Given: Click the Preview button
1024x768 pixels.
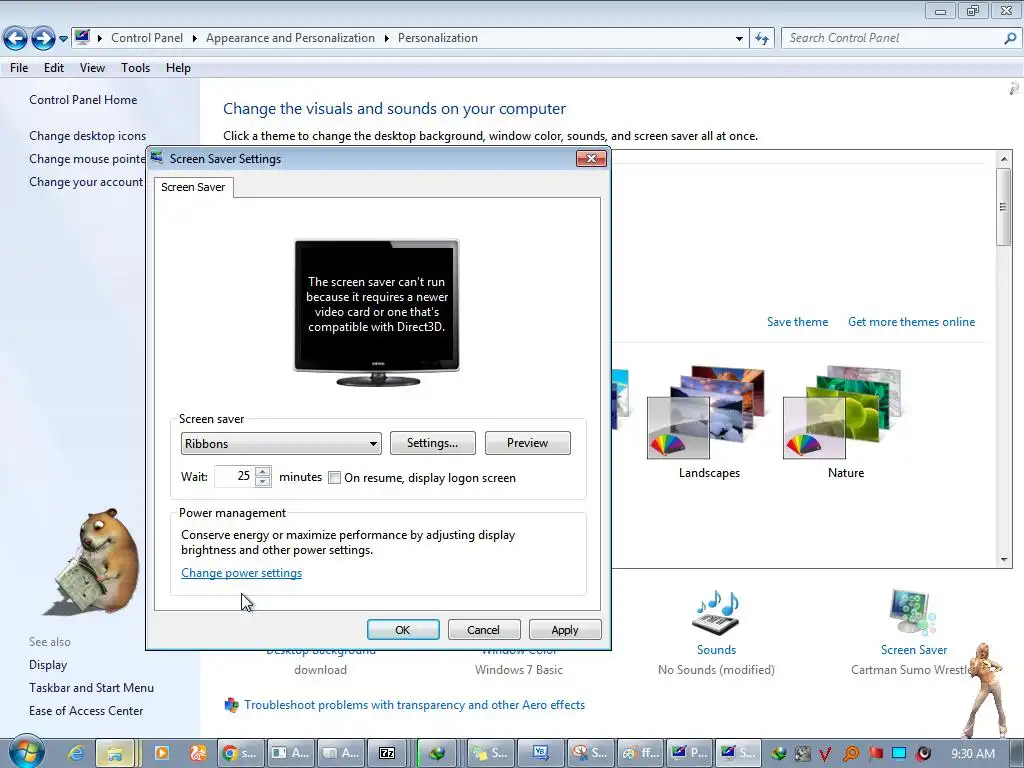Looking at the screenshot, I should click(528, 443).
